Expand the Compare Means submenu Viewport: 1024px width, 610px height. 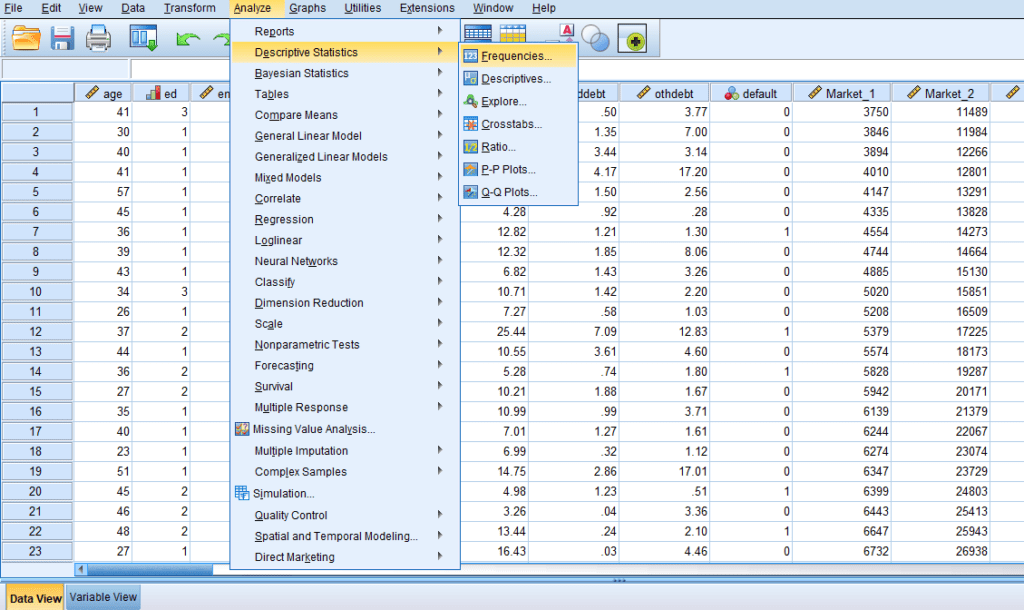click(x=296, y=115)
